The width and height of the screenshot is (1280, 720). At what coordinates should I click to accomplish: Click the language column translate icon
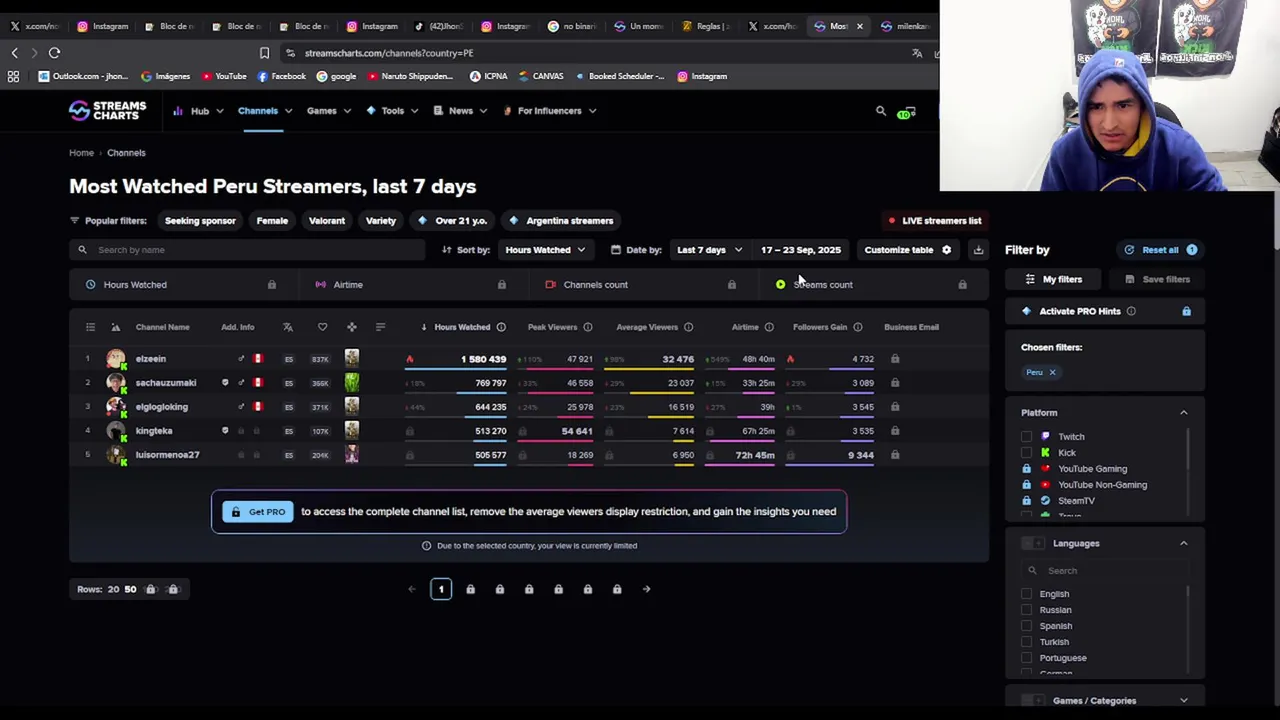pyautogui.click(x=288, y=327)
